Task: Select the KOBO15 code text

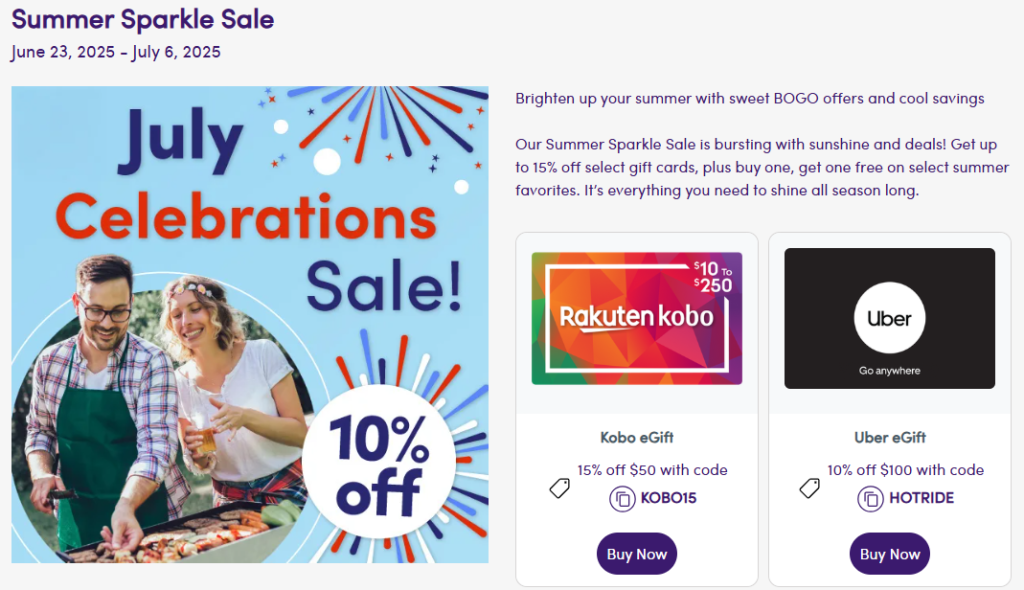Action: 668,498
